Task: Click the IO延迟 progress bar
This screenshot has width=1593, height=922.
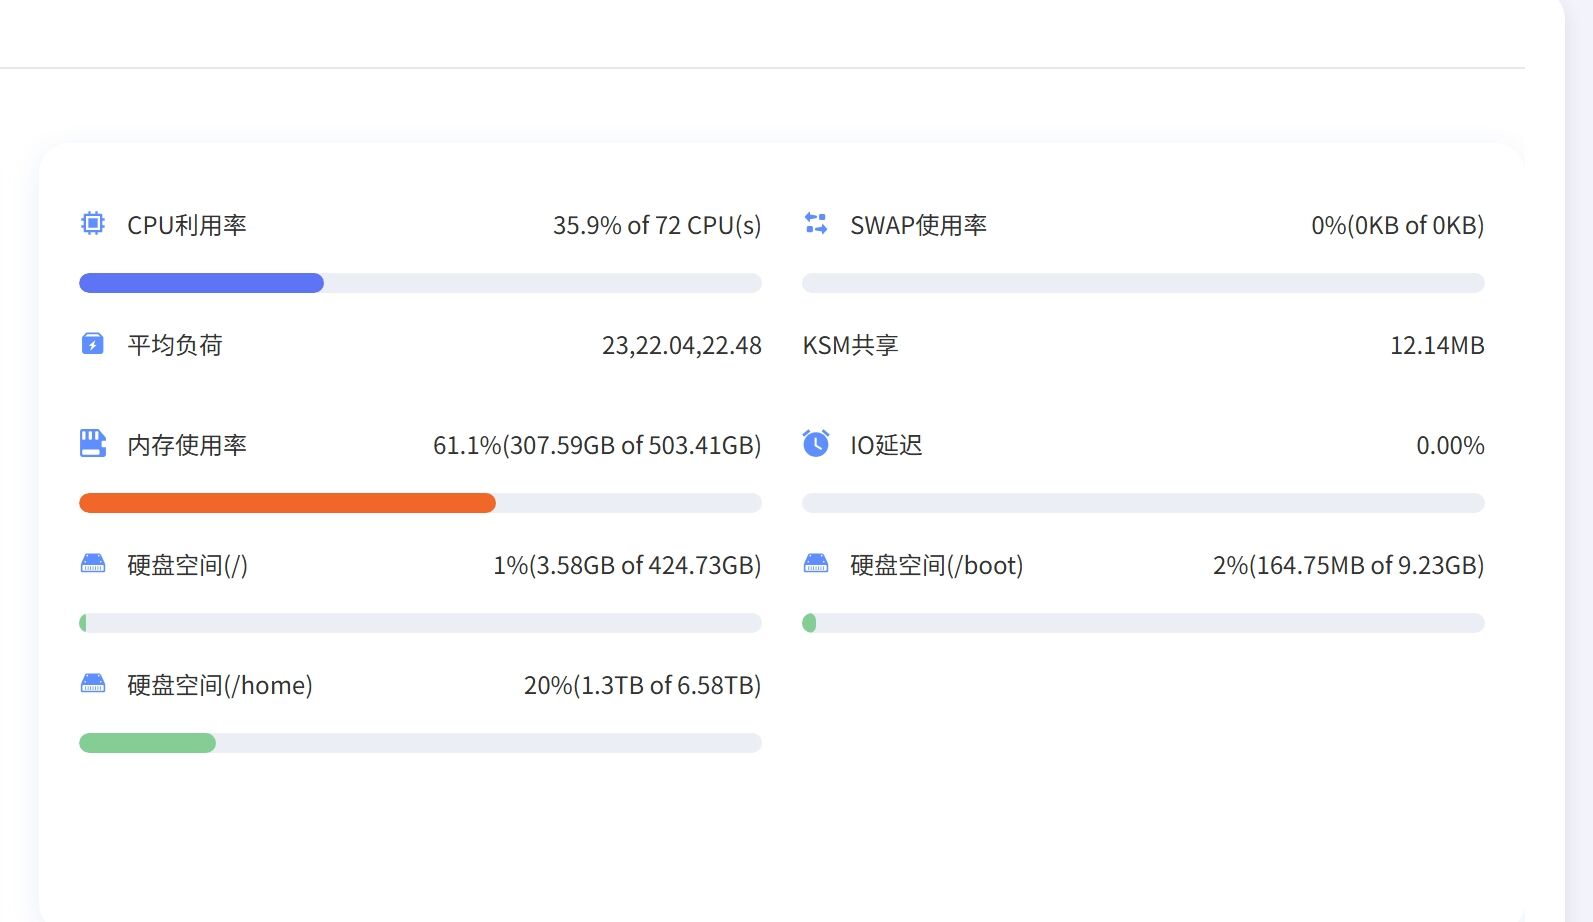Action: [1143, 503]
